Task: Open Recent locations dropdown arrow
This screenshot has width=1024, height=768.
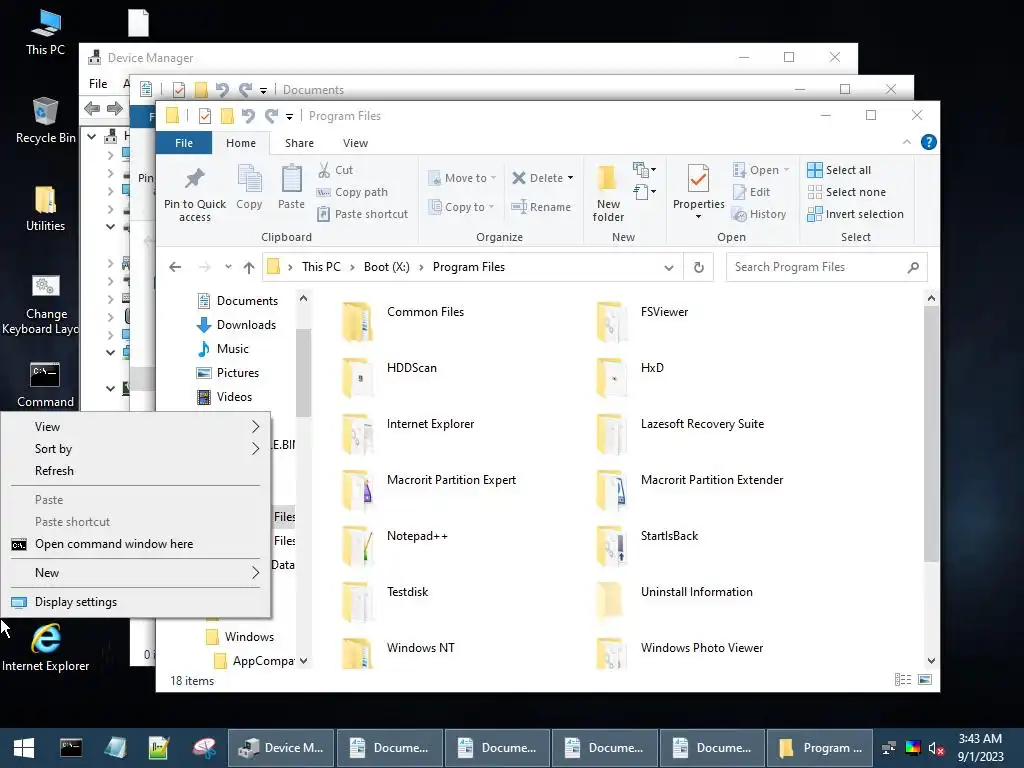Action: tap(228, 267)
